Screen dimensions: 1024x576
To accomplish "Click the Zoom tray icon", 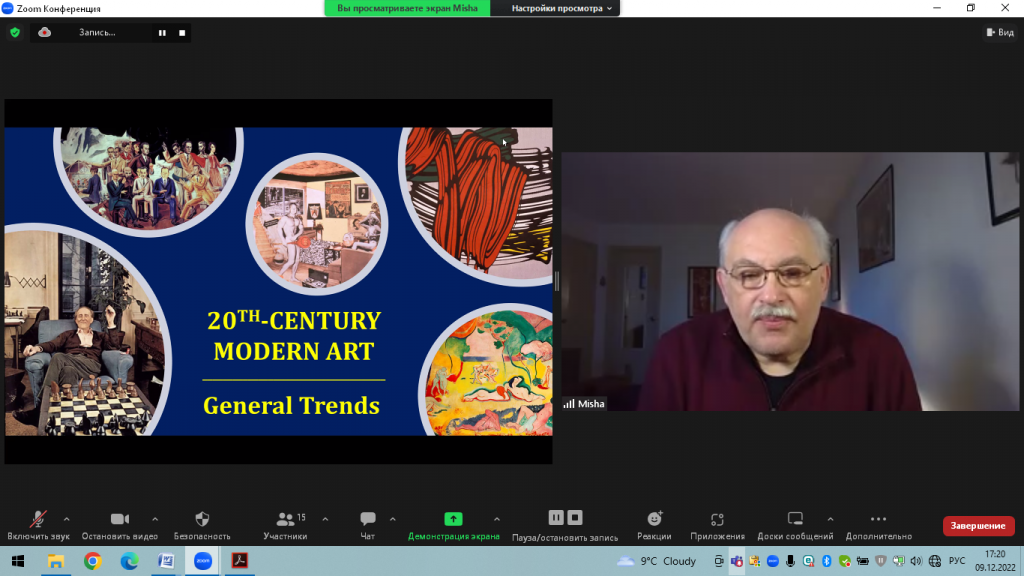I will 773,561.
